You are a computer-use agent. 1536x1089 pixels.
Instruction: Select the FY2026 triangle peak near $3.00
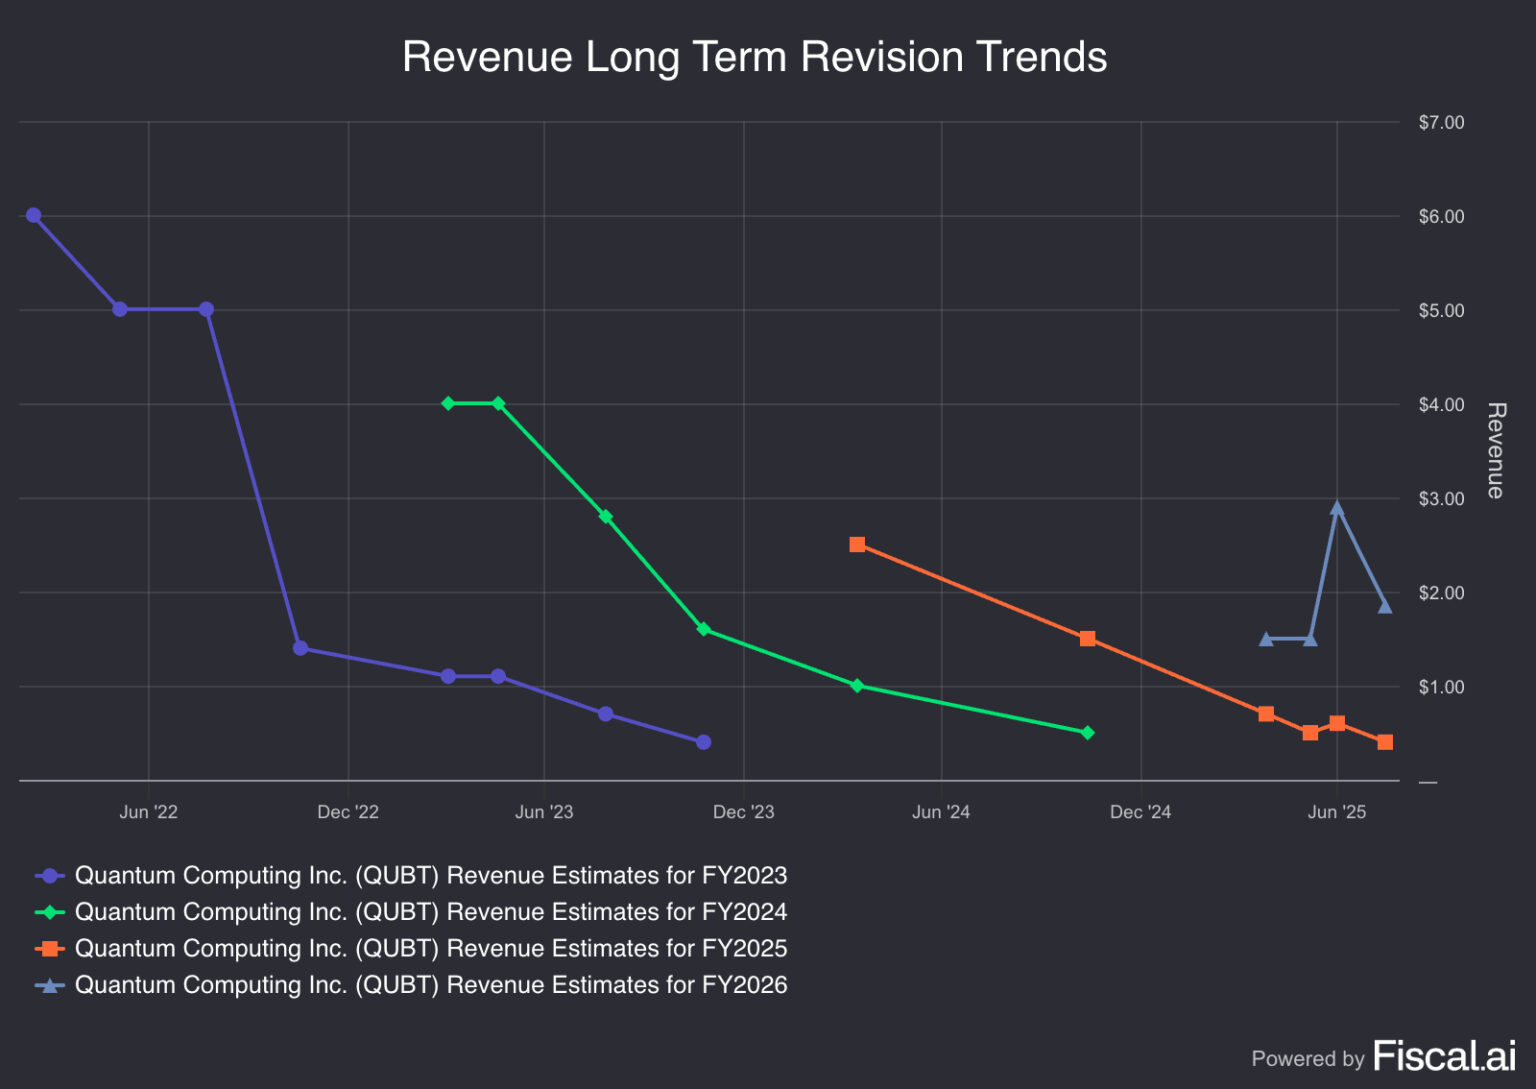click(1337, 509)
